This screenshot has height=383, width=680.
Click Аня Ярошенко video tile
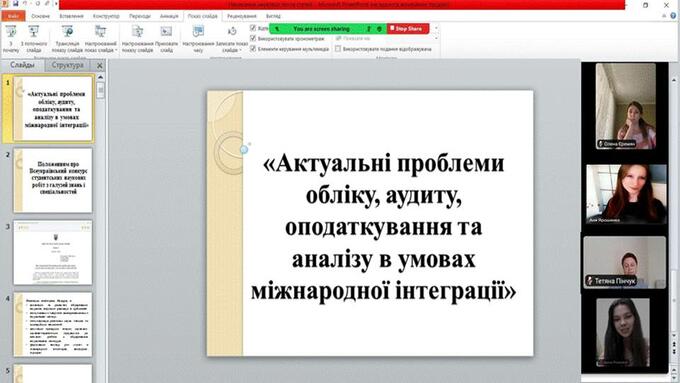pyautogui.click(x=626, y=194)
